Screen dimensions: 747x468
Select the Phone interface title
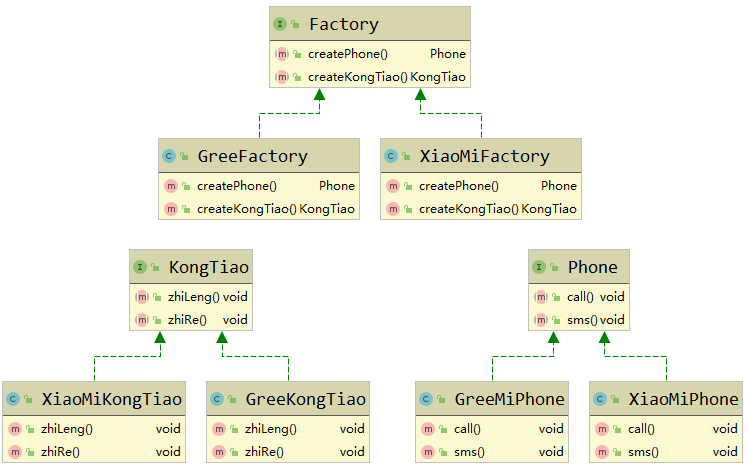pos(593,267)
